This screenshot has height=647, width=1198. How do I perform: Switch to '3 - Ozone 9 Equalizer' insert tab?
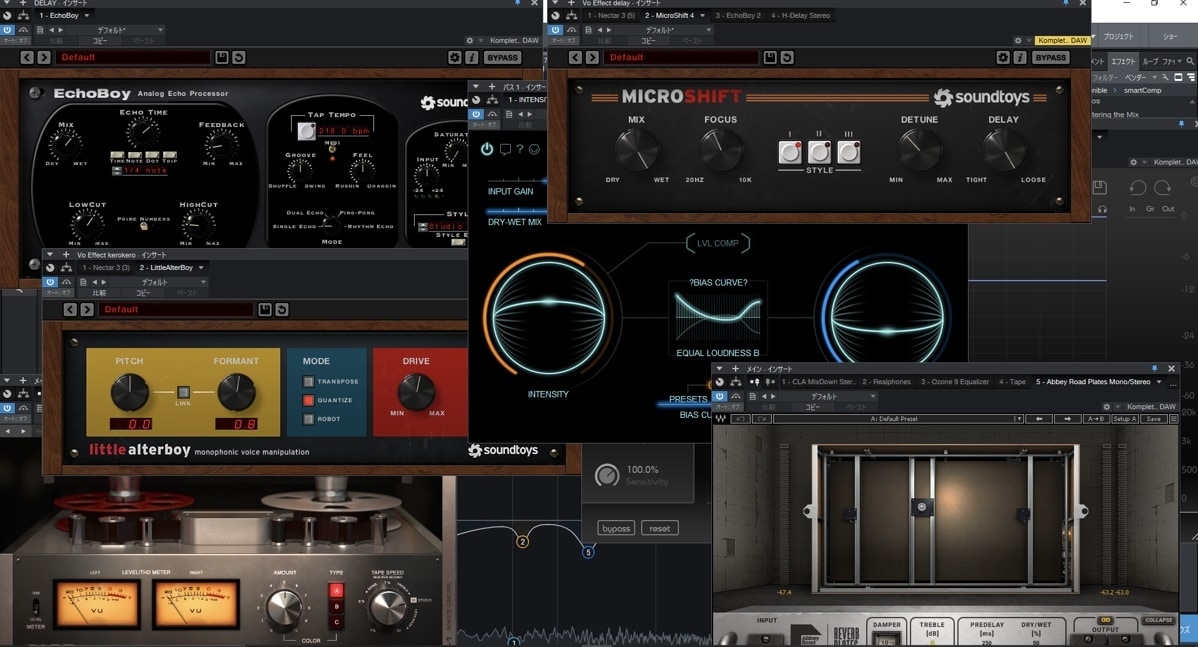955,382
